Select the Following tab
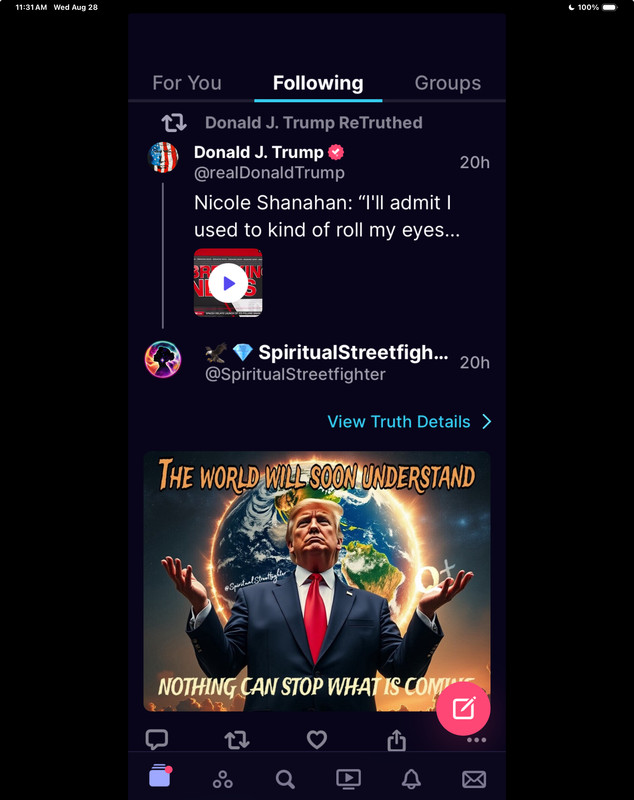 (x=318, y=83)
